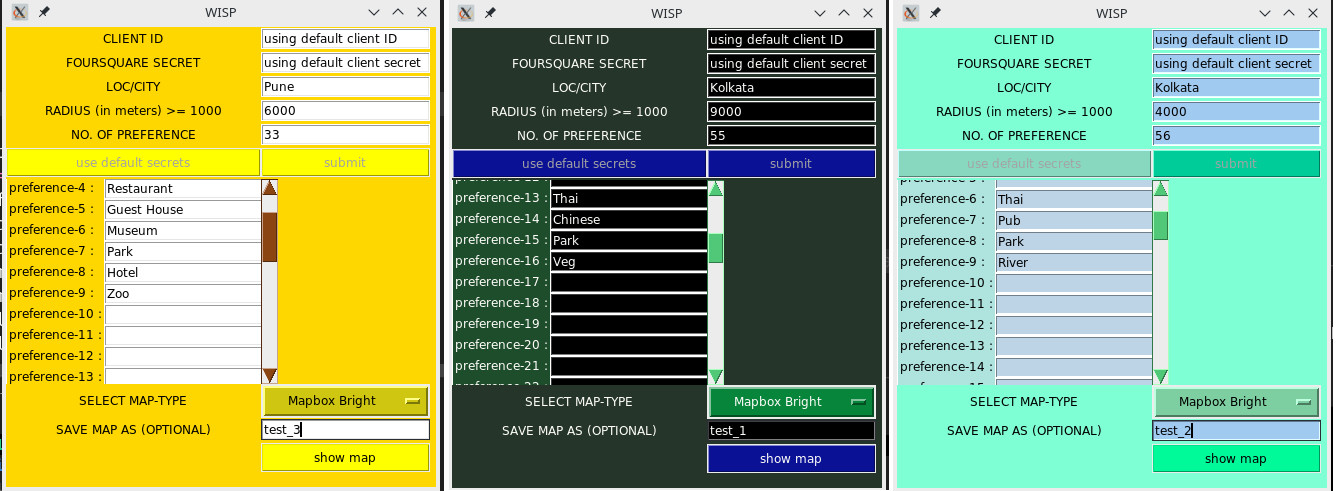Click the pin icon in the mint window's title bar
1337x491 pixels.
935,13
